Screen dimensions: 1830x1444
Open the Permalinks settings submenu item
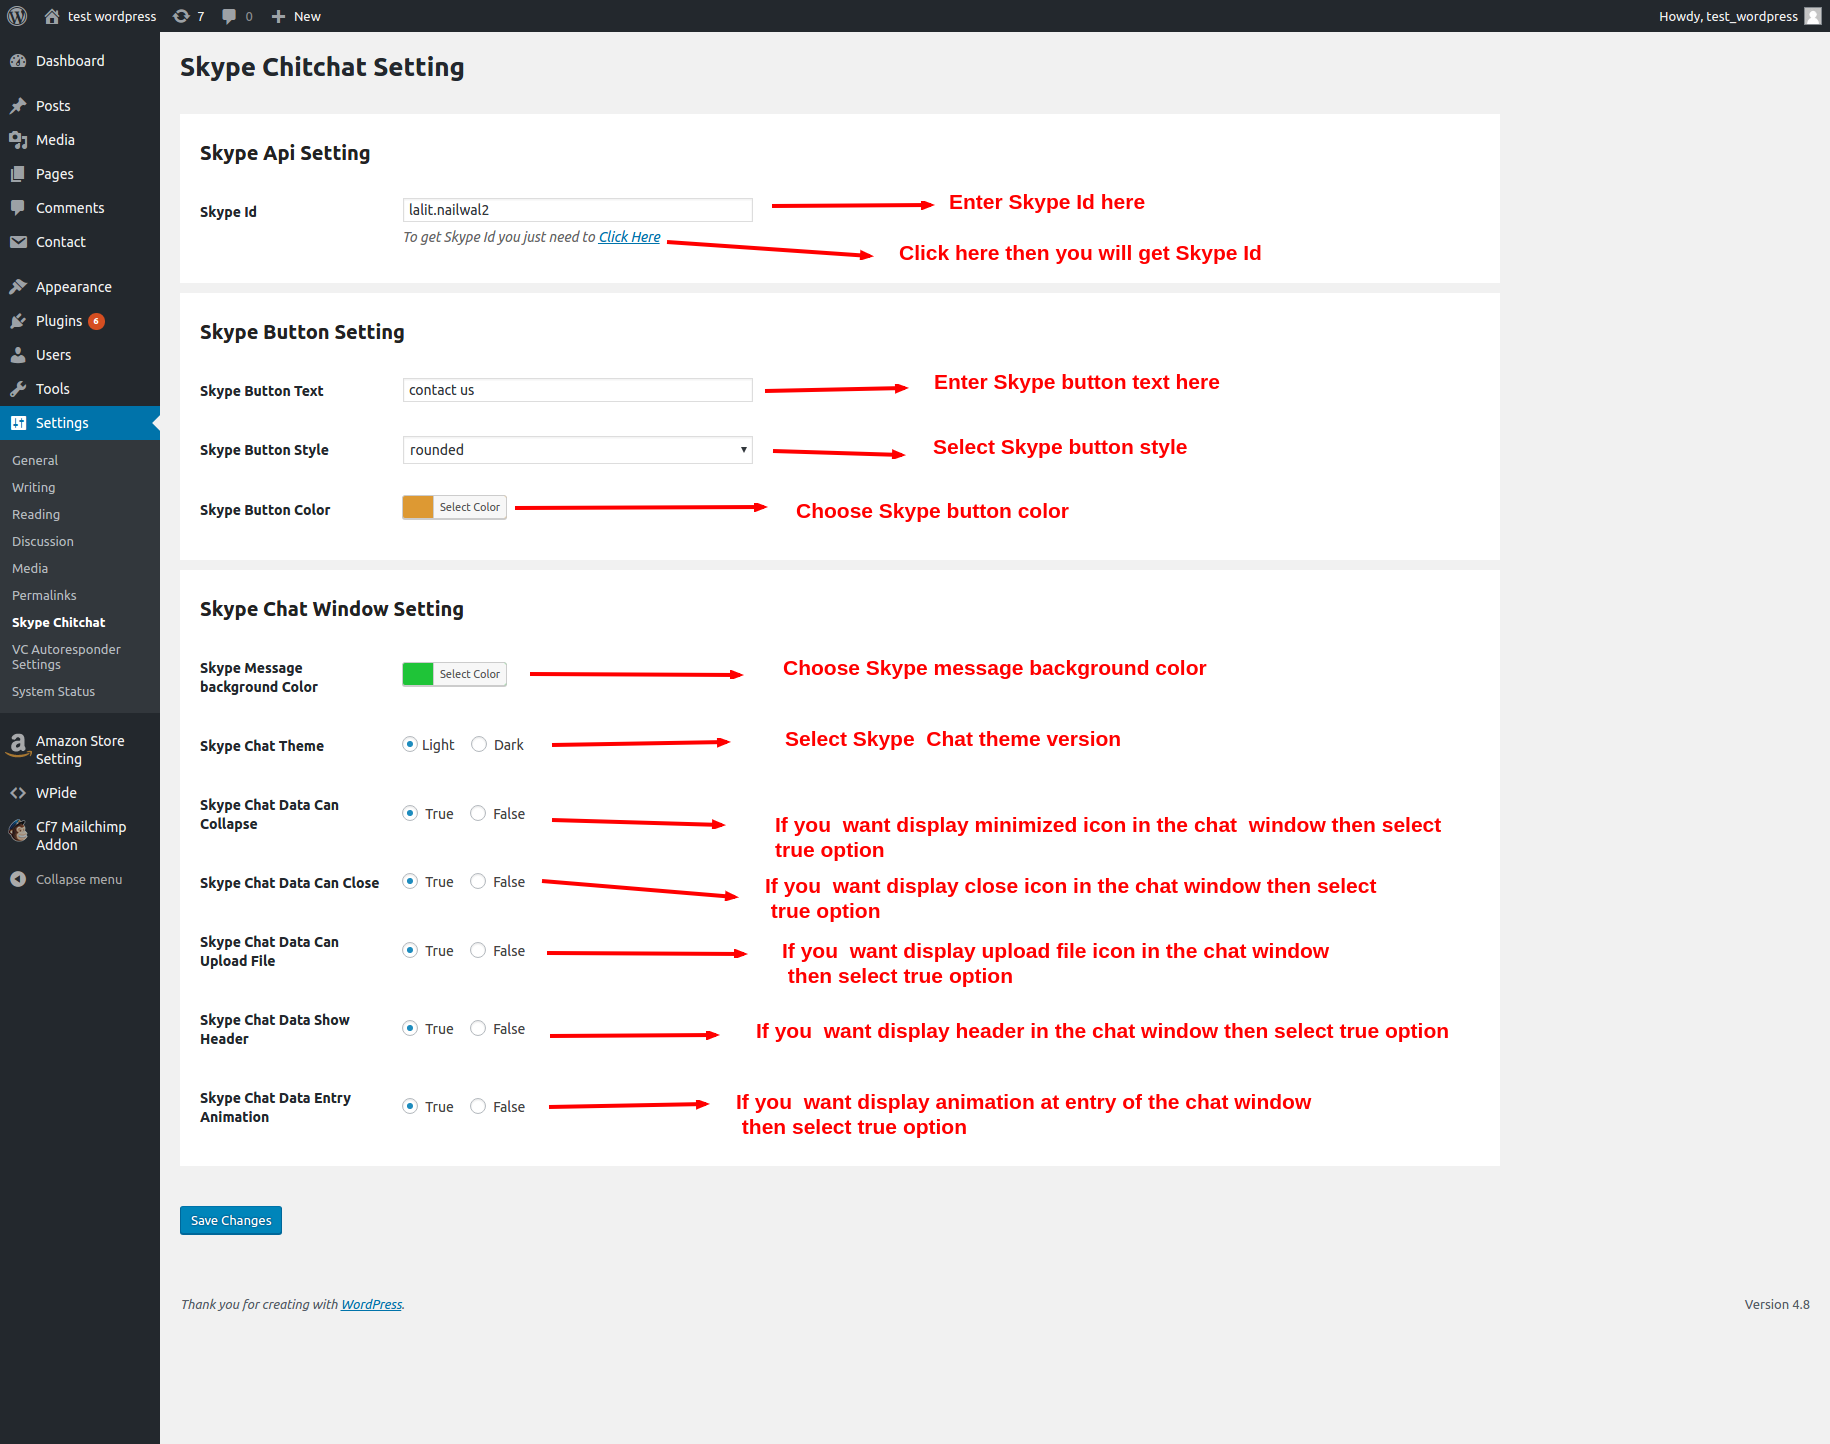pyautogui.click(x=44, y=595)
